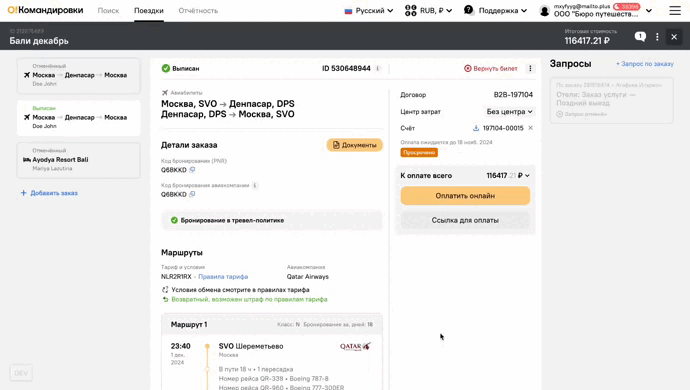Select the cancelled Москва–Денпасар flight order card
Viewport: 690px width, 390px height.
click(x=78, y=75)
